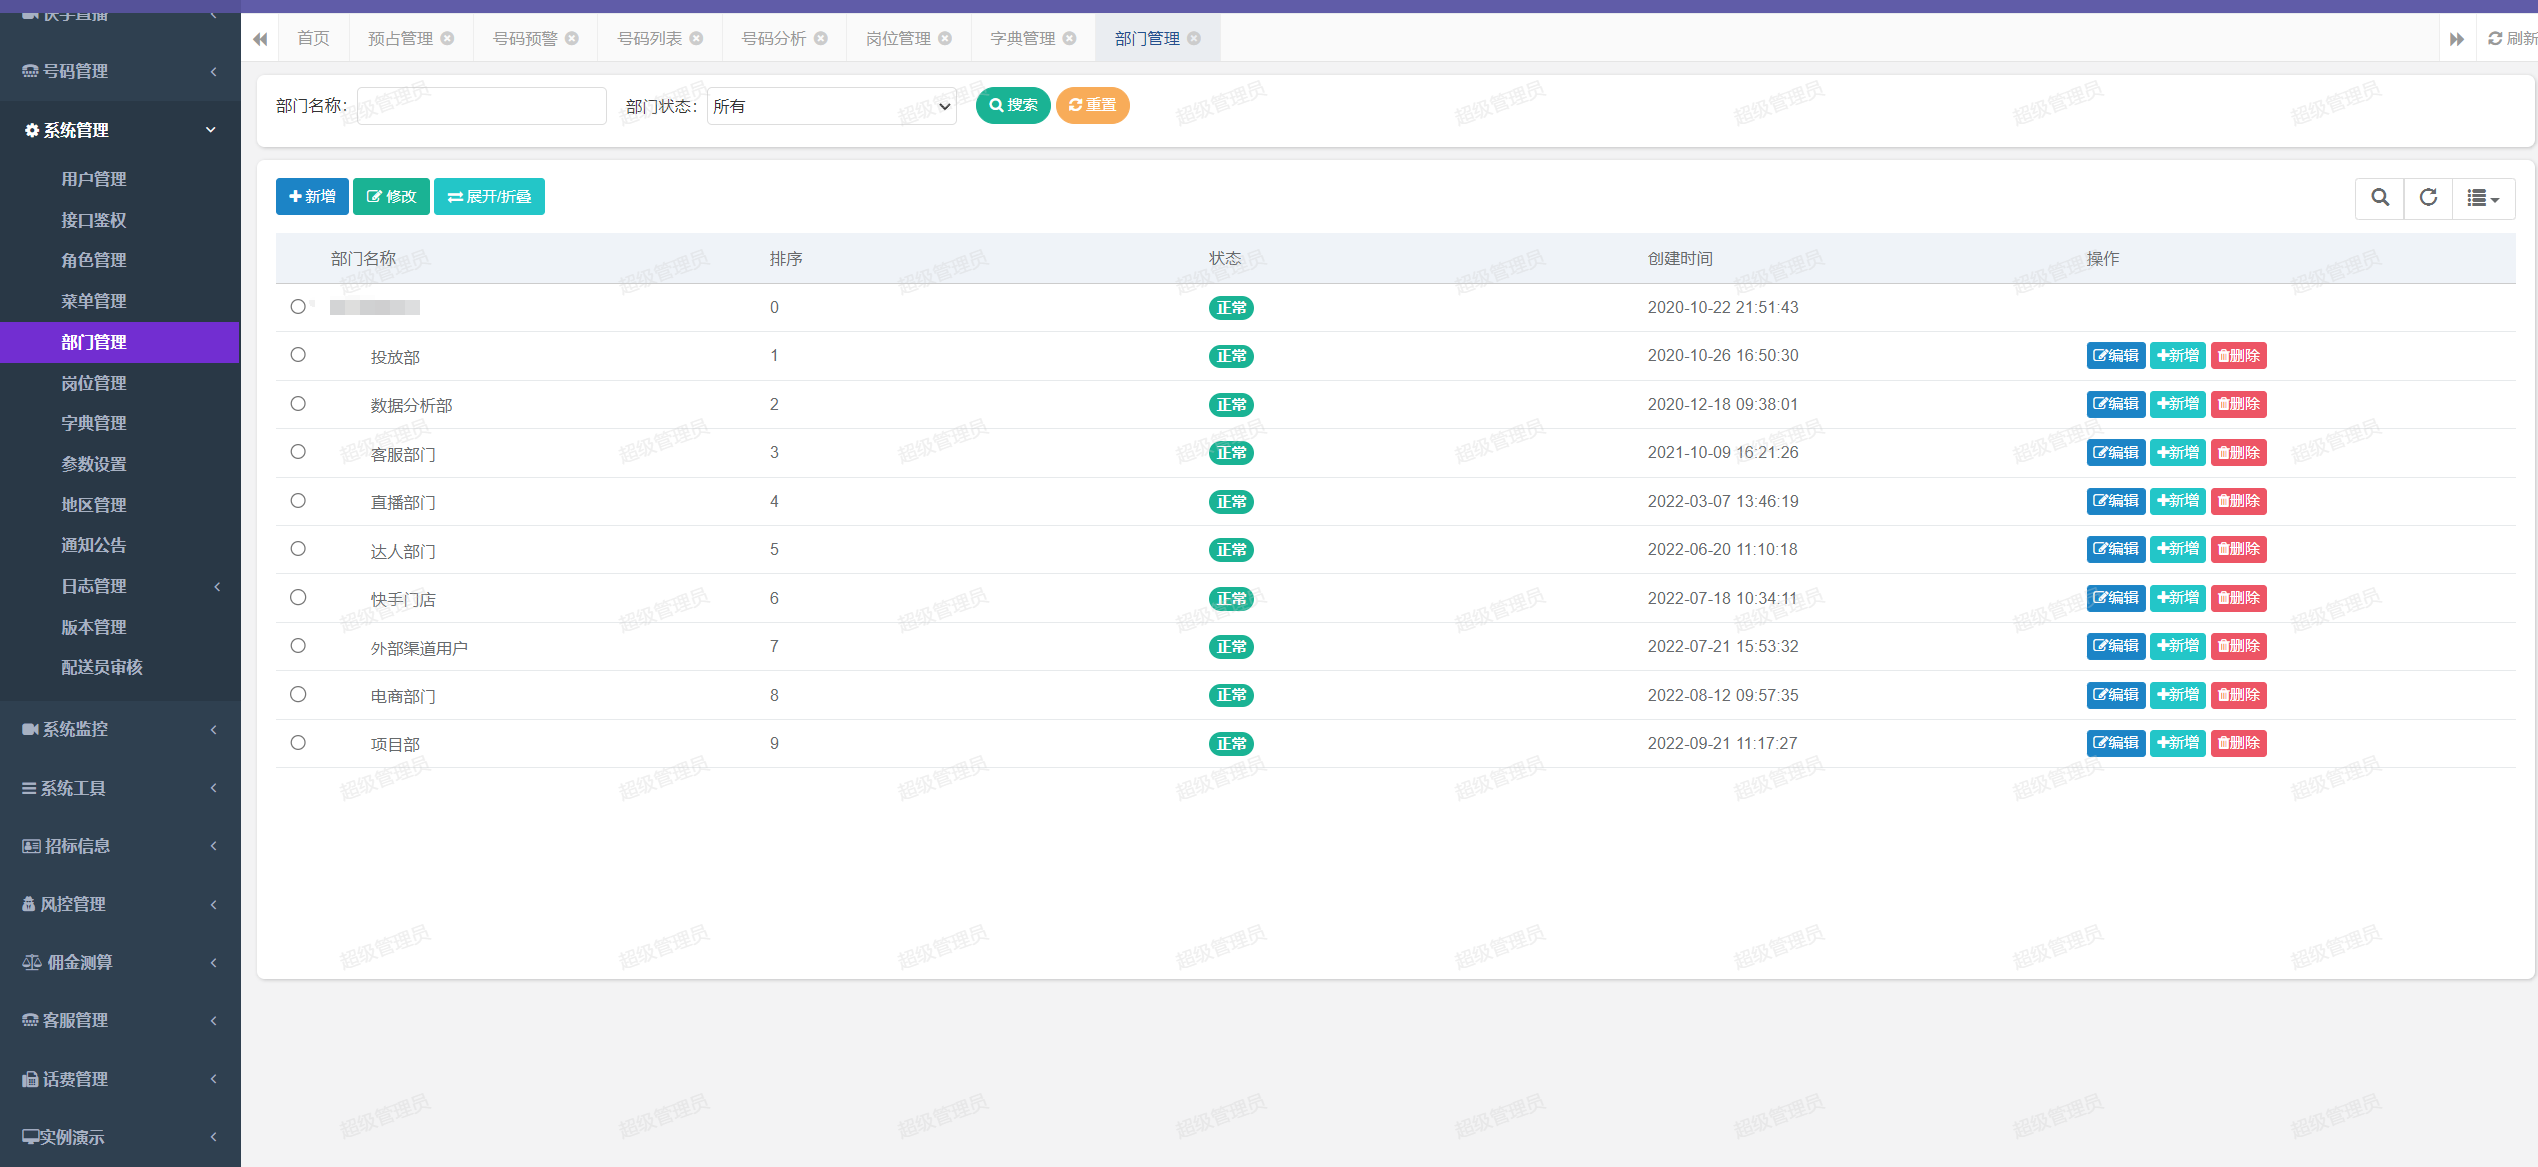Click 编辑 in the 投放部 row
The image size is (2538, 1167).
(2116, 356)
